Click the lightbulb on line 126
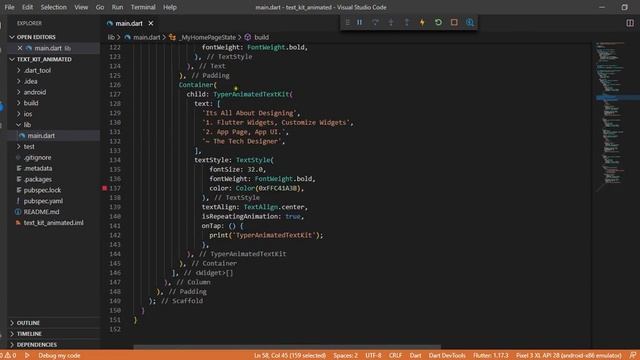 (x=236, y=88)
